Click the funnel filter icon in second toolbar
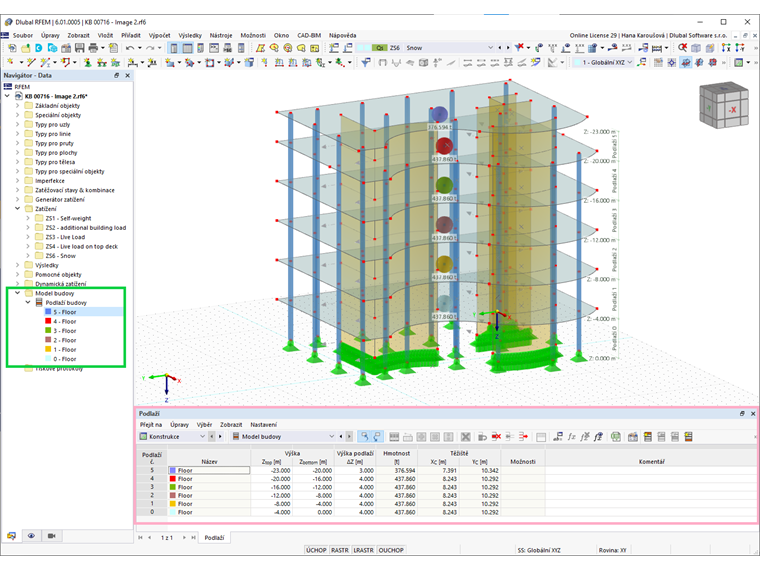 coord(366,63)
